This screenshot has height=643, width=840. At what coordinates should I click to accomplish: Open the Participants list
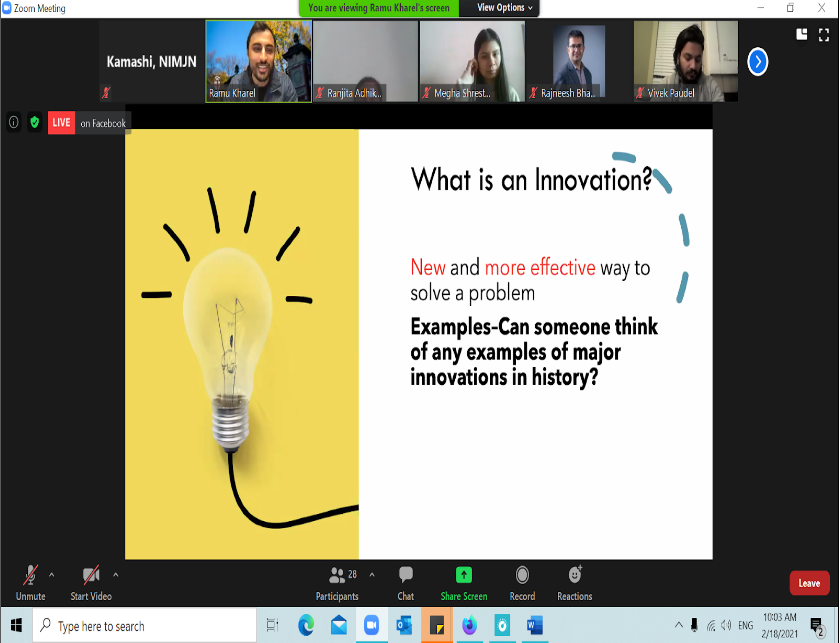[337, 582]
